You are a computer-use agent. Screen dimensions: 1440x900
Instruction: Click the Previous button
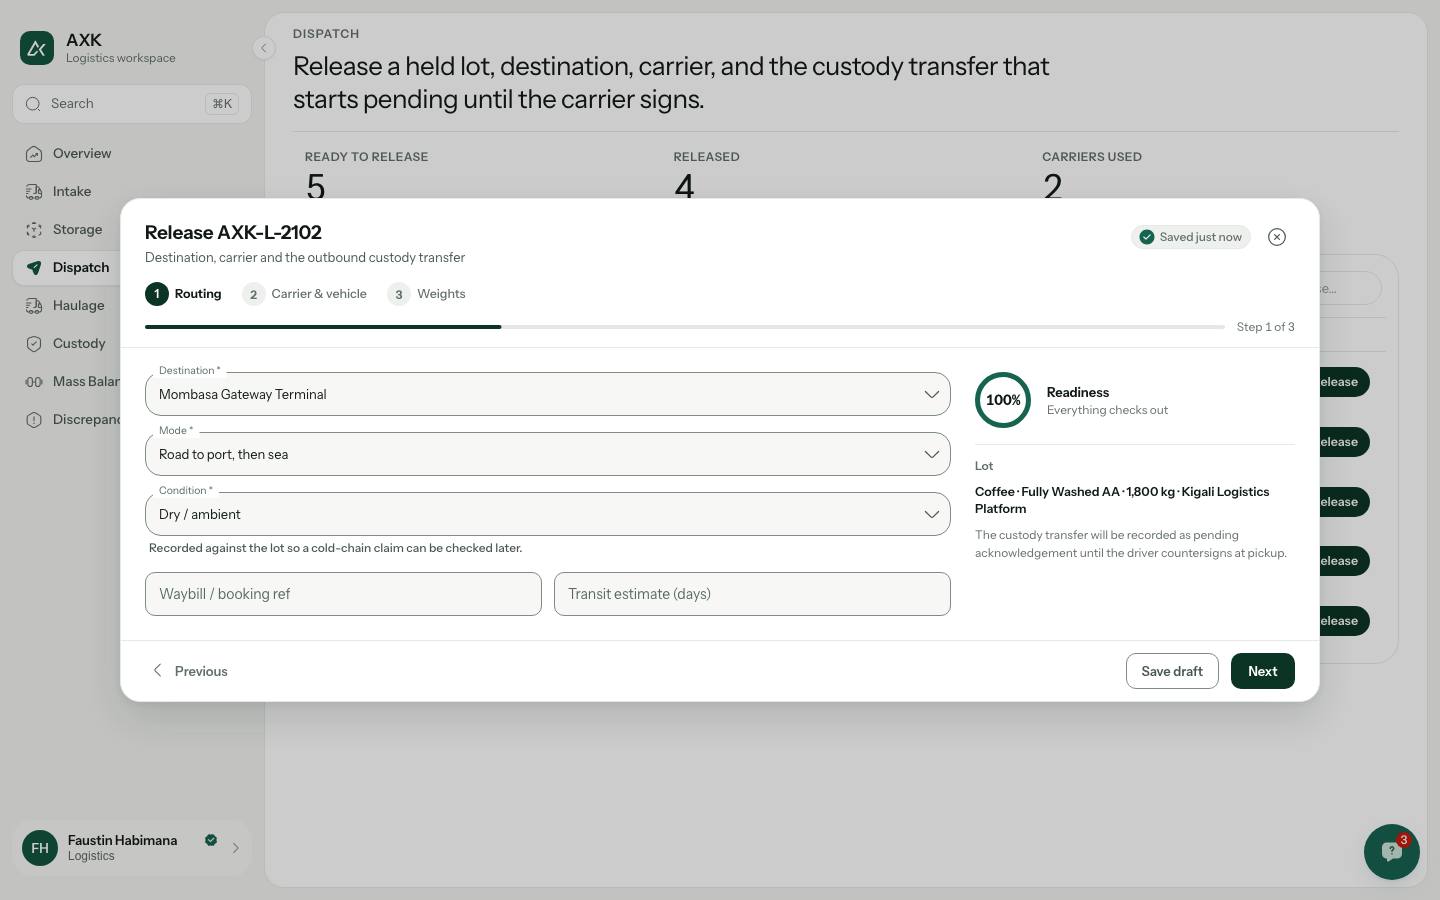pos(189,671)
